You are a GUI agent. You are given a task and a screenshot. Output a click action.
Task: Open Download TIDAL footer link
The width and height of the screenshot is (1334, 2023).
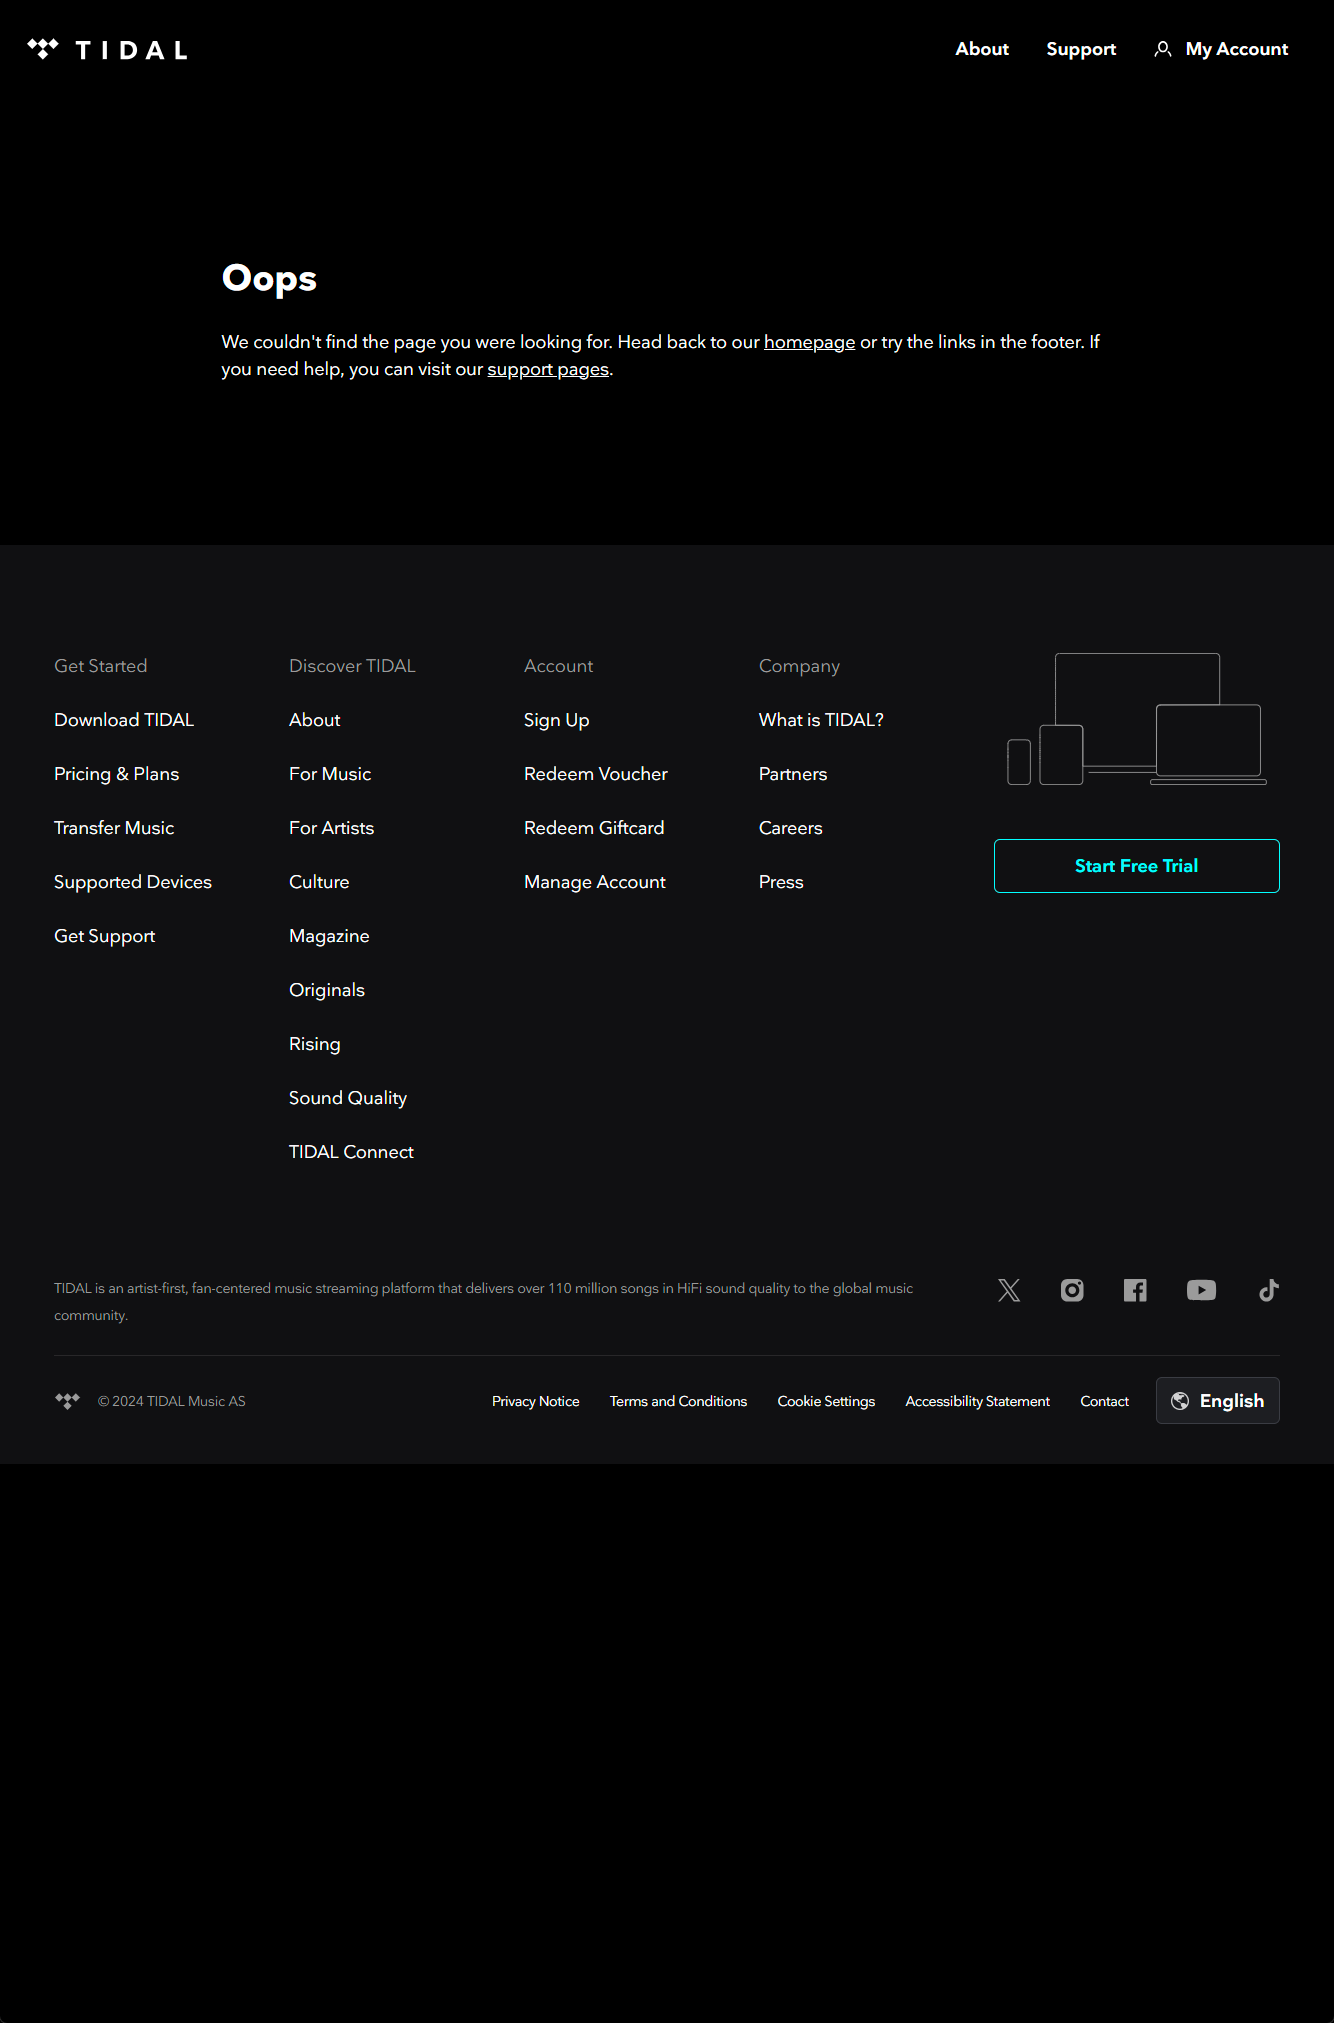124,720
